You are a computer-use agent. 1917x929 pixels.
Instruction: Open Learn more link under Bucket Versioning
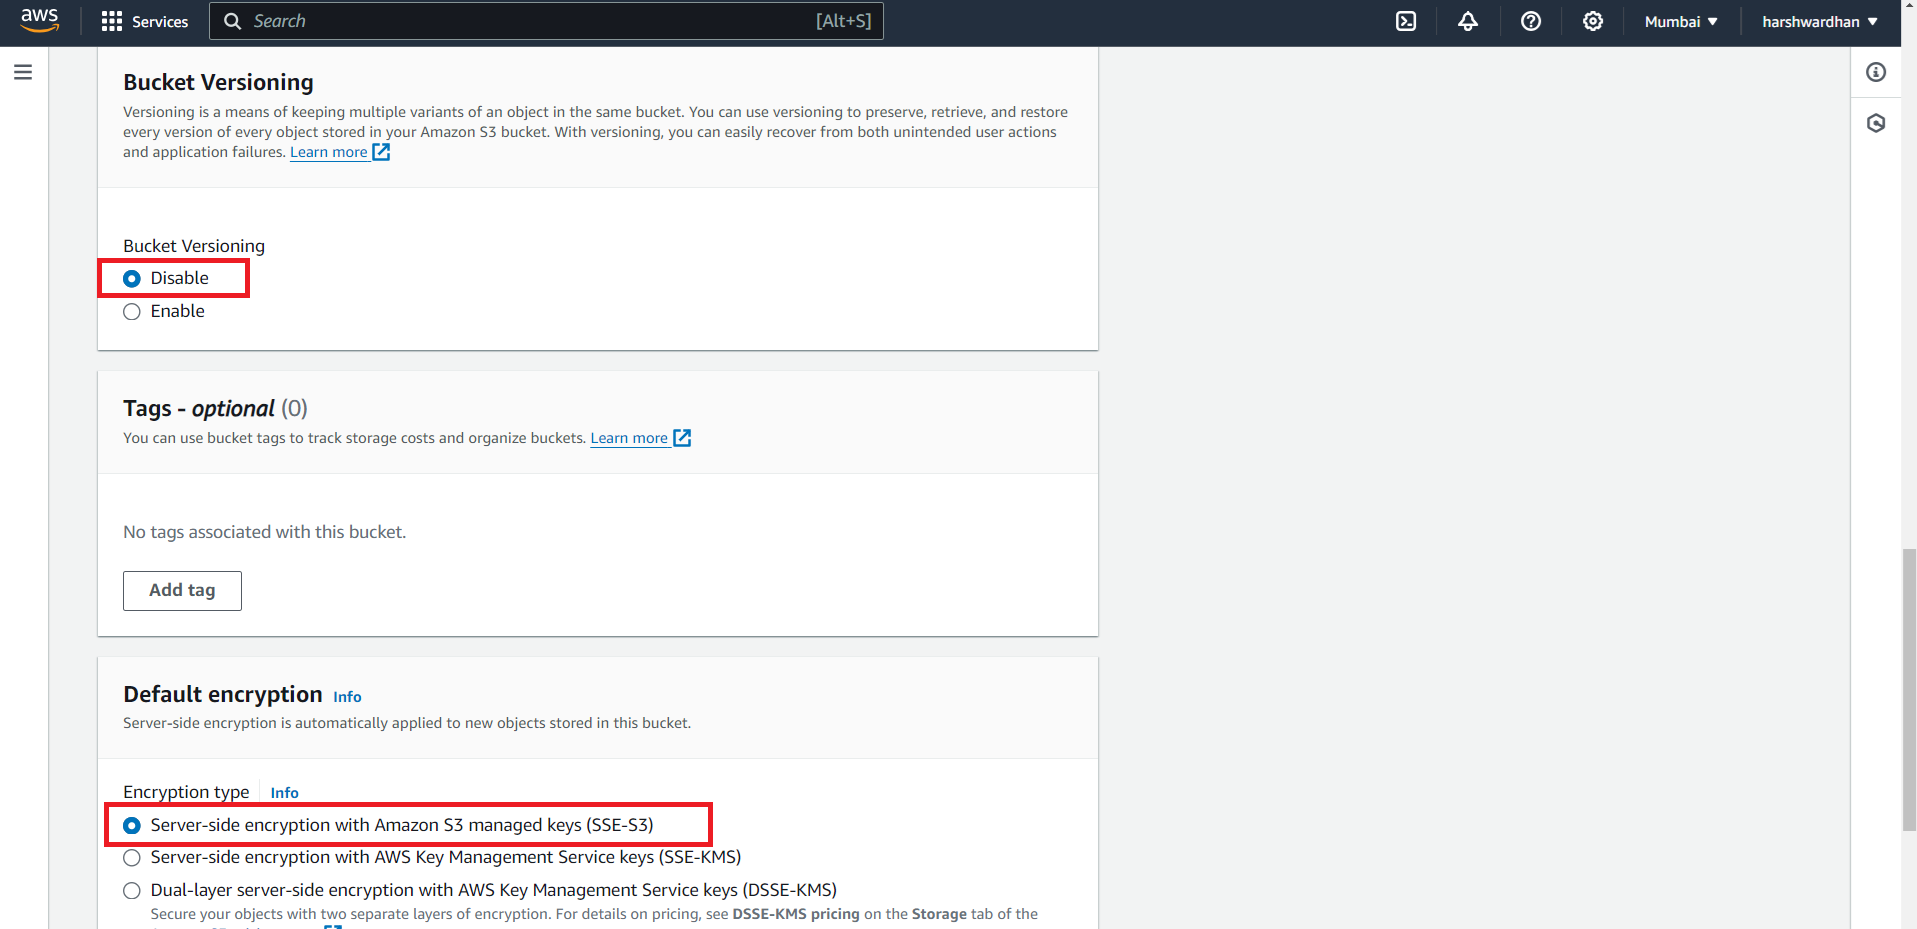click(x=329, y=152)
